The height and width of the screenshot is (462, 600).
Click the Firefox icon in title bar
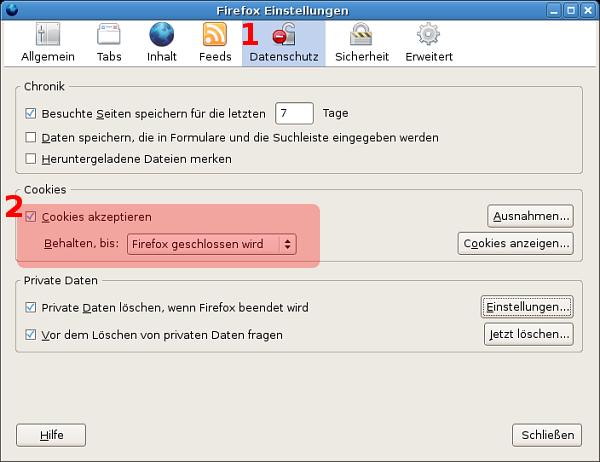coord(12,10)
